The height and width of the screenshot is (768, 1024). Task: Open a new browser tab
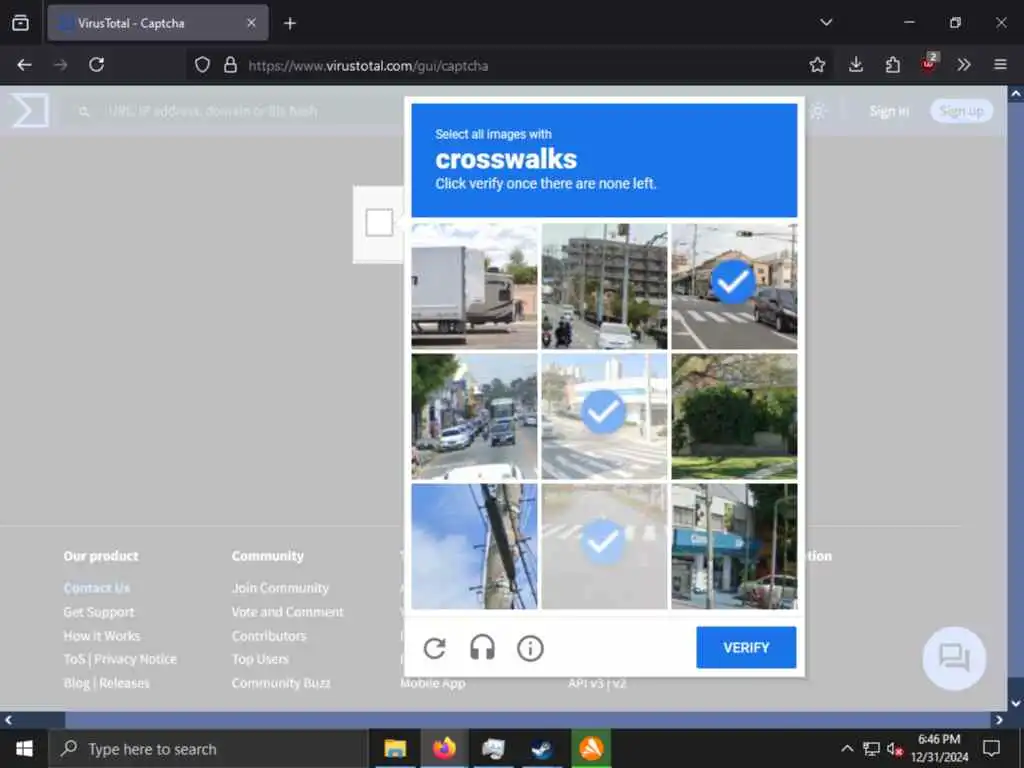point(290,24)
